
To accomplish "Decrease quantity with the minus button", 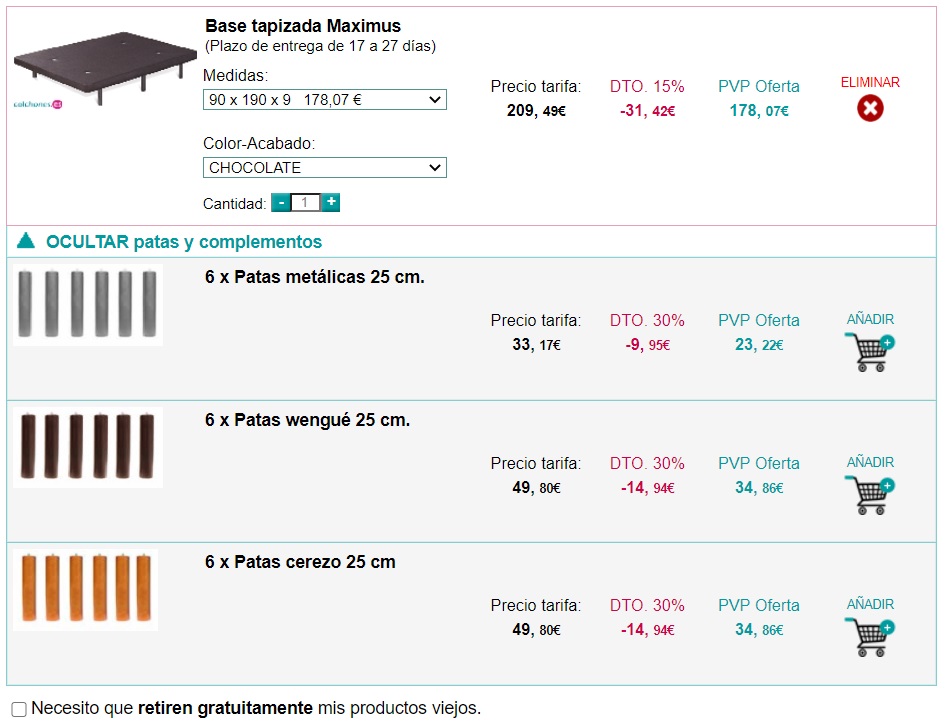I will coord(281,203).
